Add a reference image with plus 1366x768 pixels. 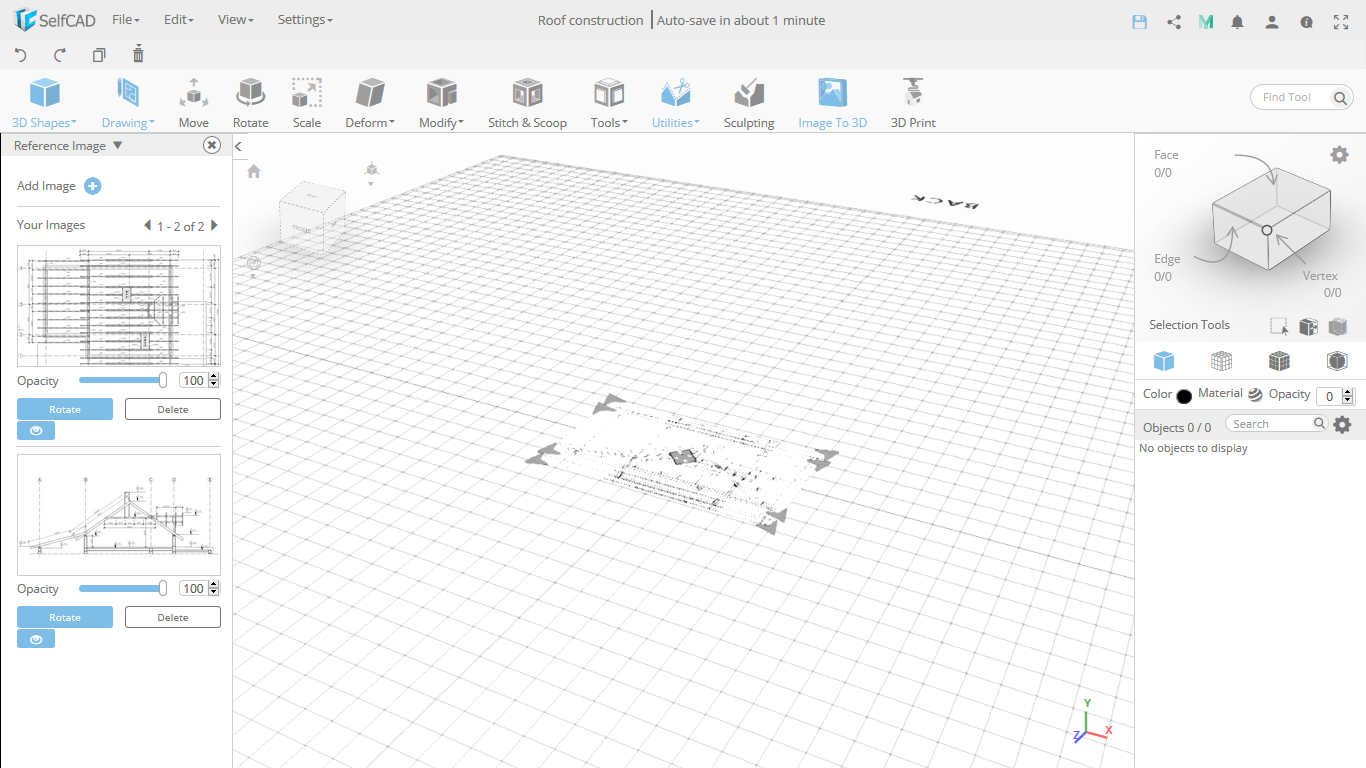92,186
